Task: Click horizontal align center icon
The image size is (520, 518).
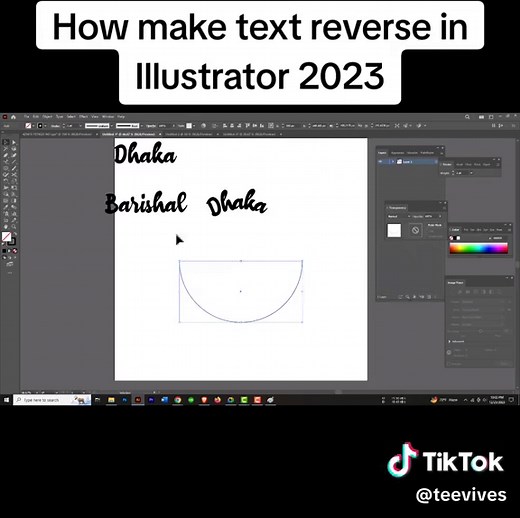Action: (232, 126)
